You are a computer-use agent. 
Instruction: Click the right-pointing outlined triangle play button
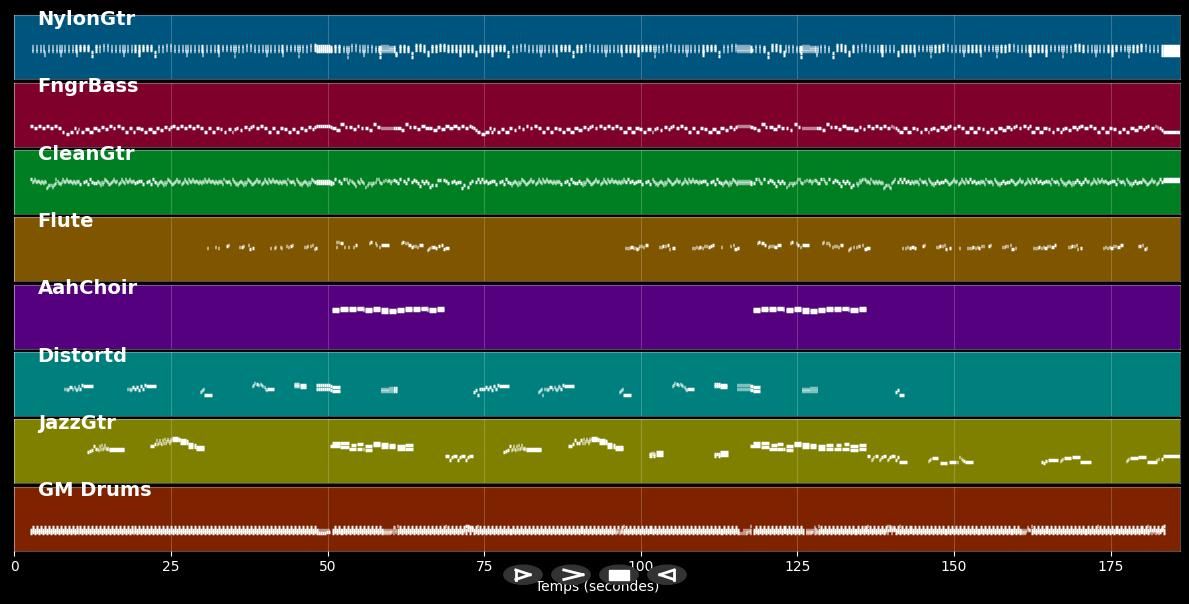click(522, 575)
